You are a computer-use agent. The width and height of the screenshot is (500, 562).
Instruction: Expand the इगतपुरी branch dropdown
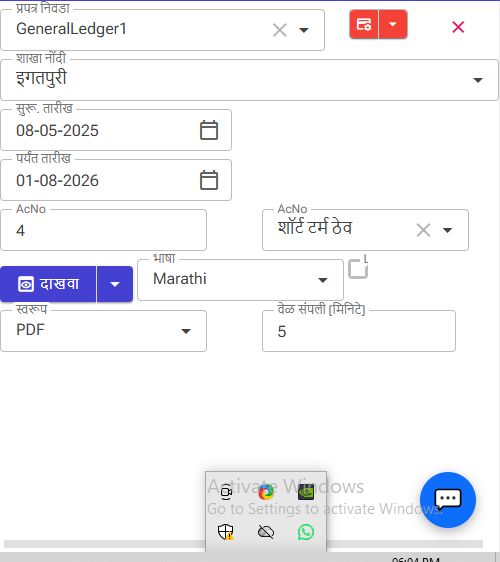[477, 80]
